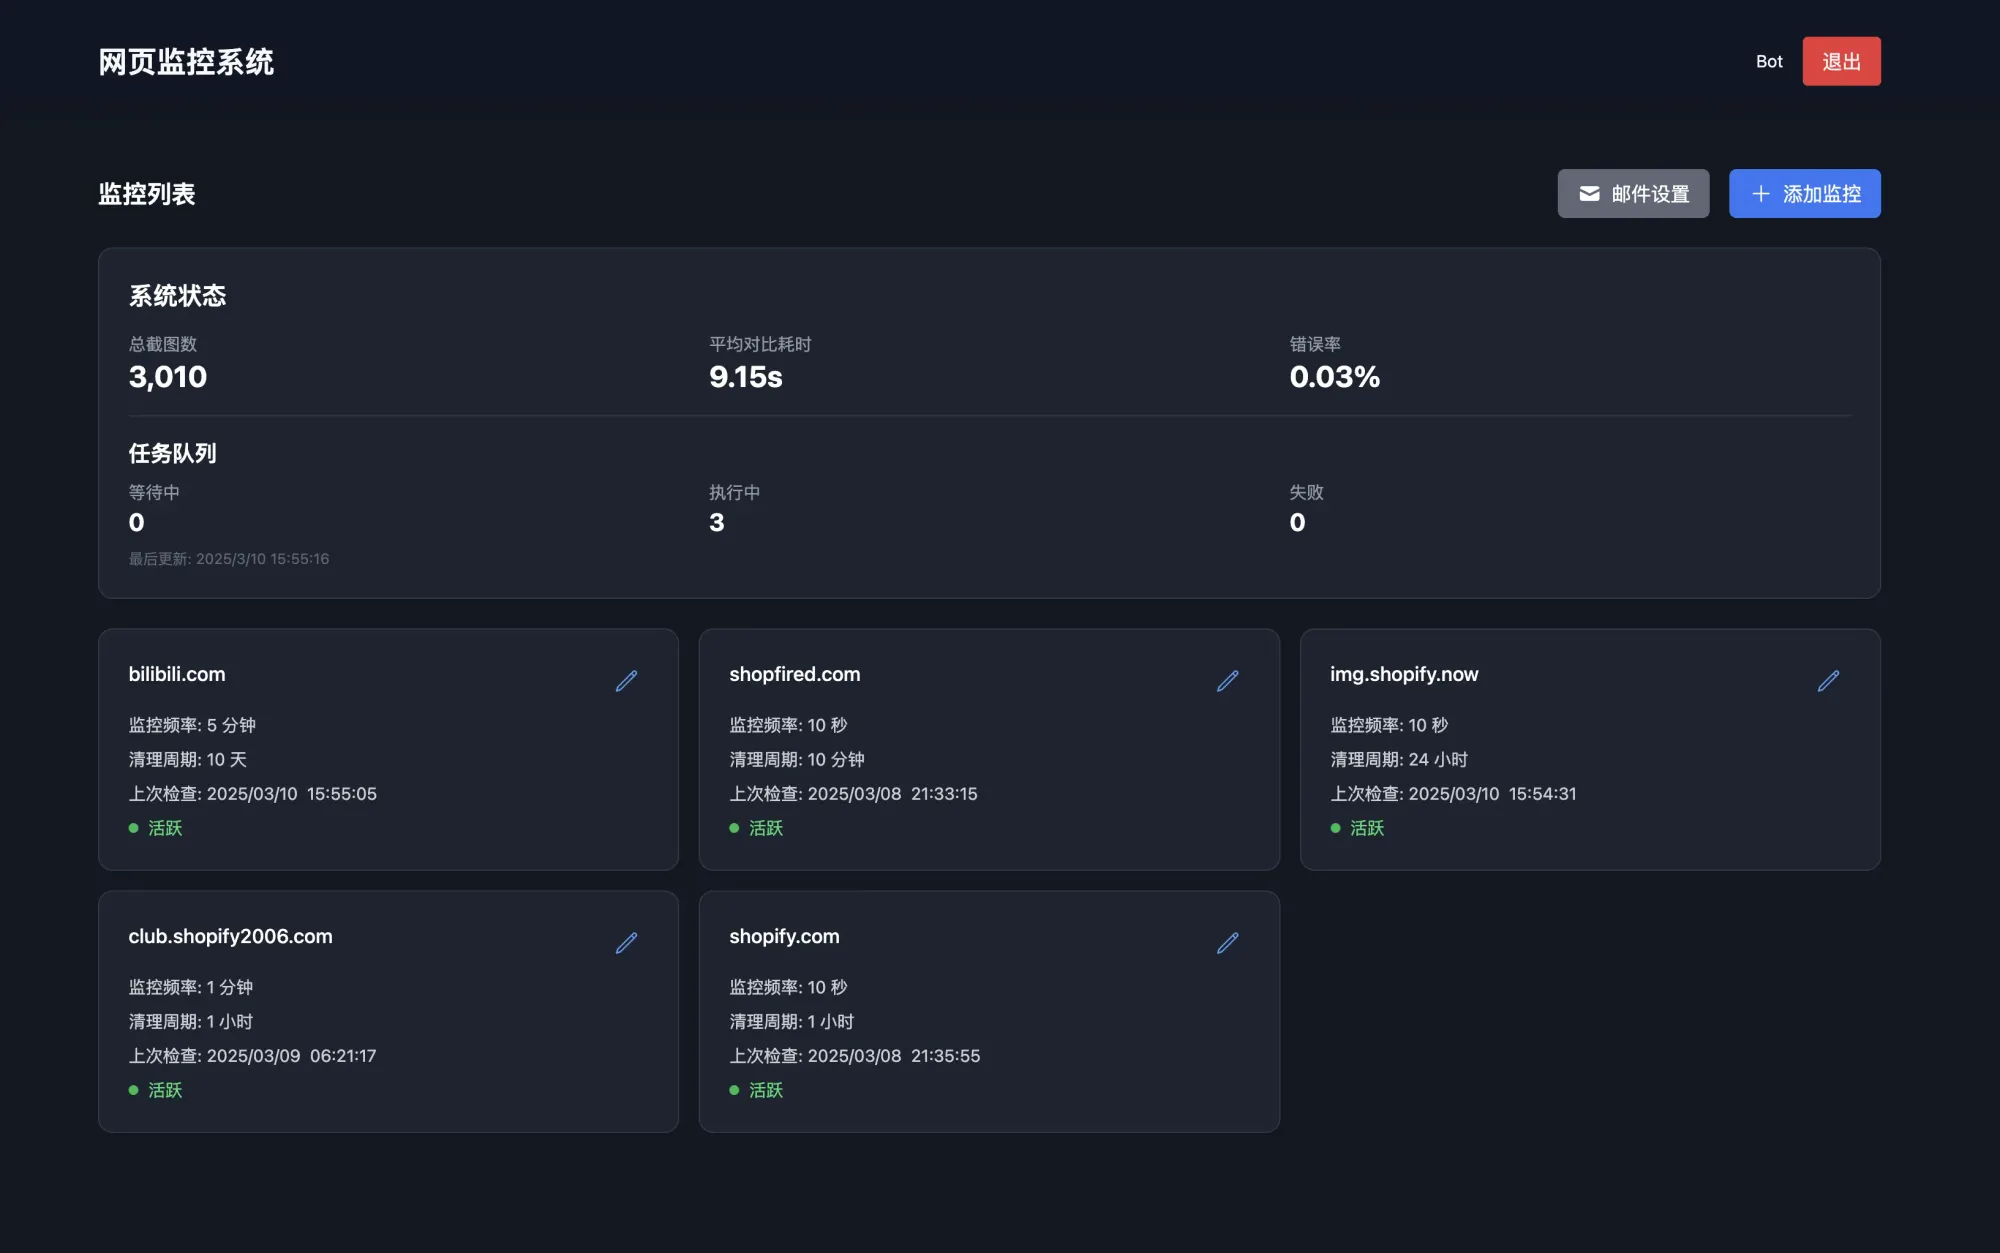Open edit options for shopify.com

1228,942
